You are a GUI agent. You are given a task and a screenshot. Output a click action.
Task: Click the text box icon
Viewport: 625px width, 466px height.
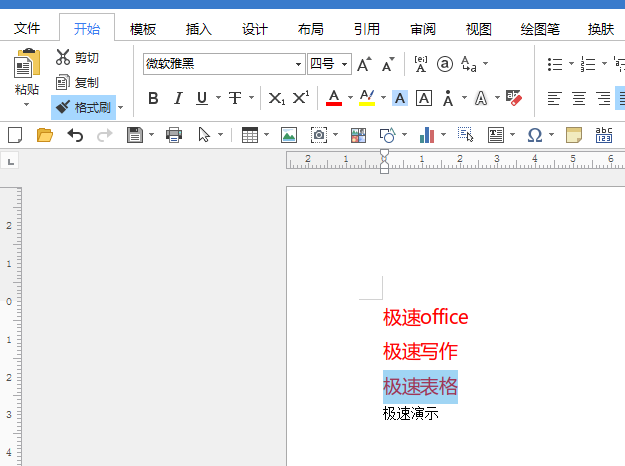tap(495, 135)
